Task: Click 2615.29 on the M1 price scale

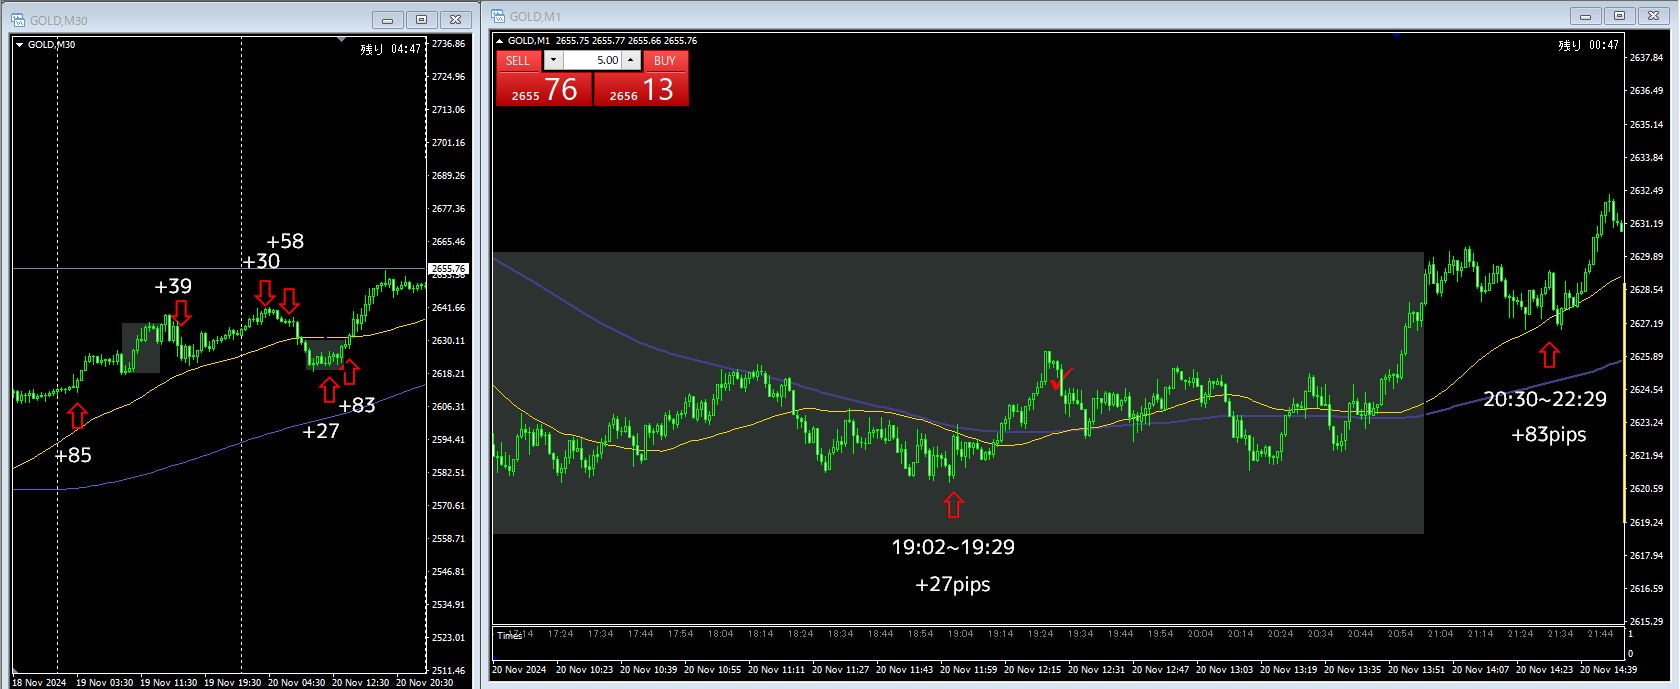Action: tap(1646, 621)
